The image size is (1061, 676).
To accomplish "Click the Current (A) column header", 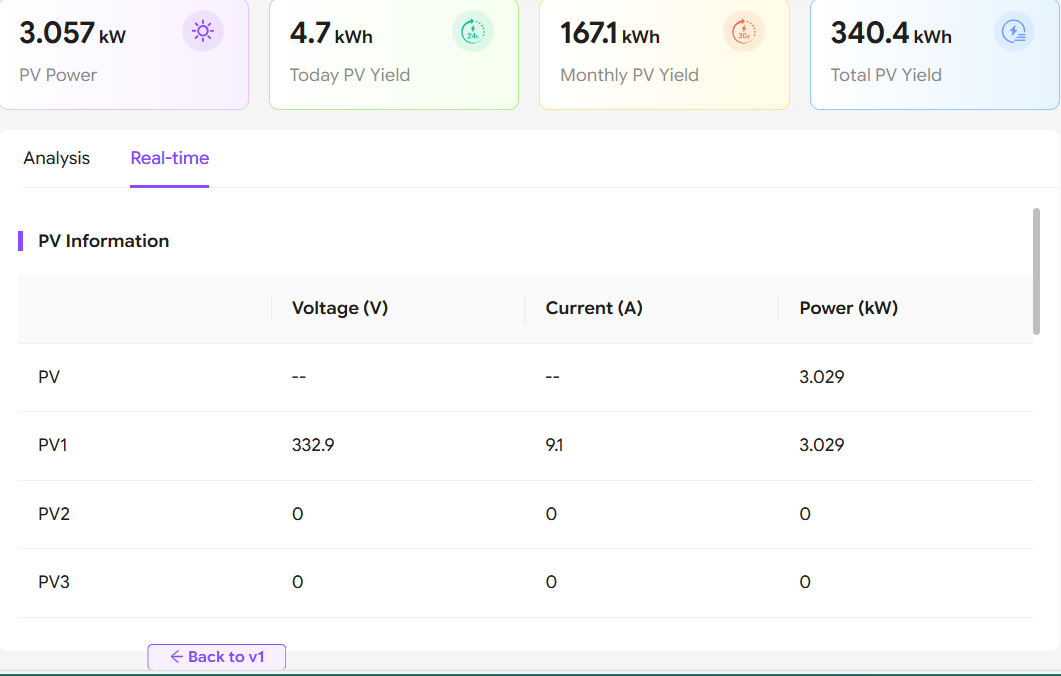I will click(x=594, y=308).
